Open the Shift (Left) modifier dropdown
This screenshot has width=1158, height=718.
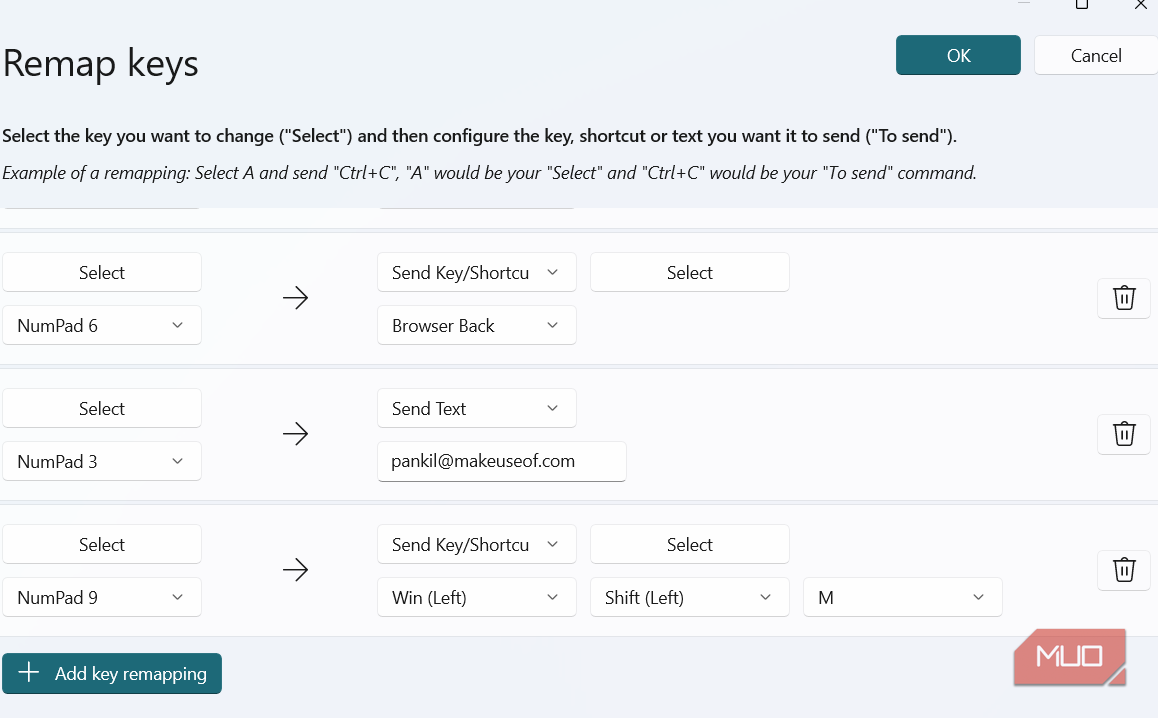(x=689, y=598)
